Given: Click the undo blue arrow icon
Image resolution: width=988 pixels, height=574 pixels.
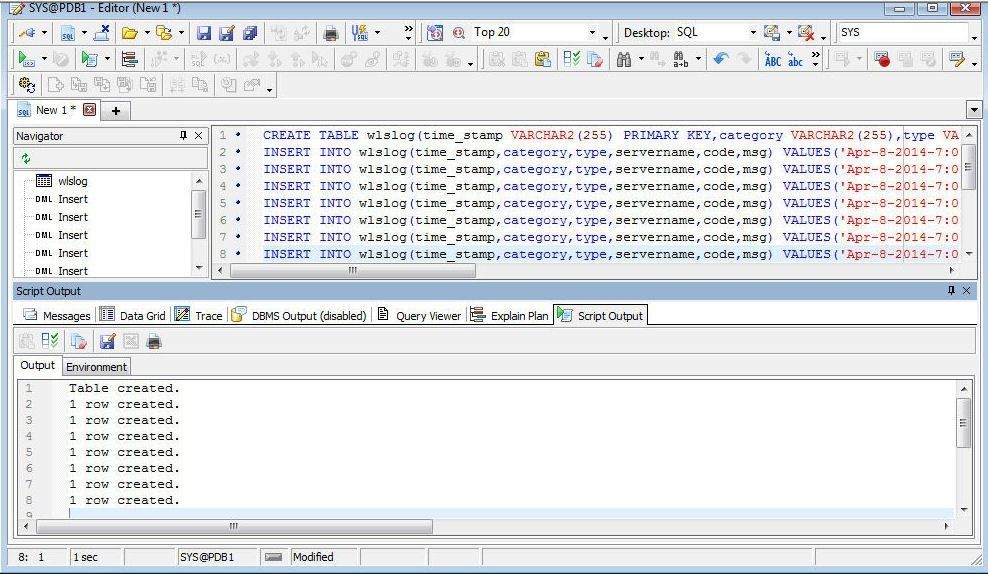Looking at the screenshot, I should (x=721, y=59).
